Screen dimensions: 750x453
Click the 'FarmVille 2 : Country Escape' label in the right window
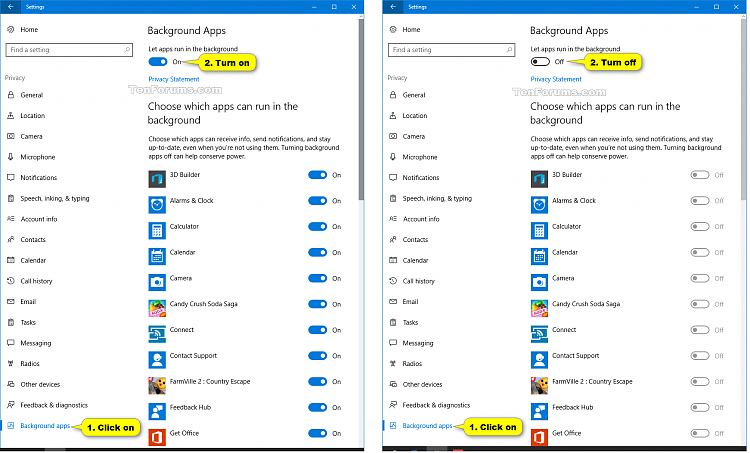pyautogui.click(x=592, y=382)
